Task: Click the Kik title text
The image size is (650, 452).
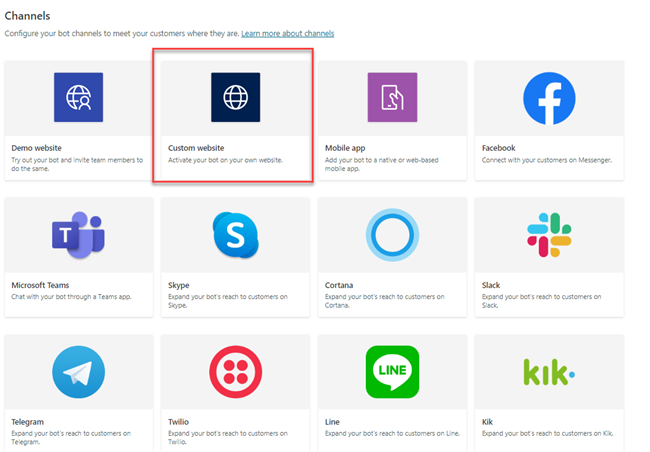Action: pyautogui.click(x=487, y=422)
